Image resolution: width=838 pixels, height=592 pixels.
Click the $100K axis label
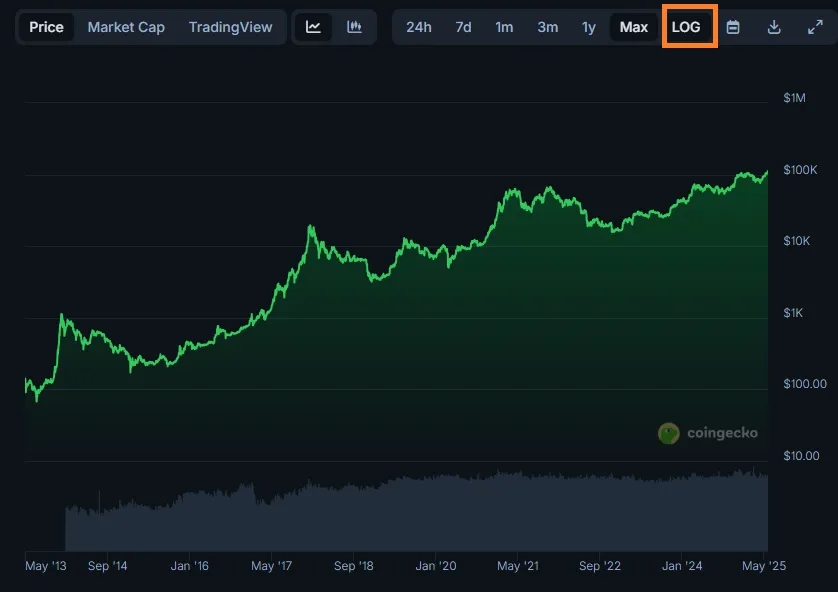tap(800, 169)
